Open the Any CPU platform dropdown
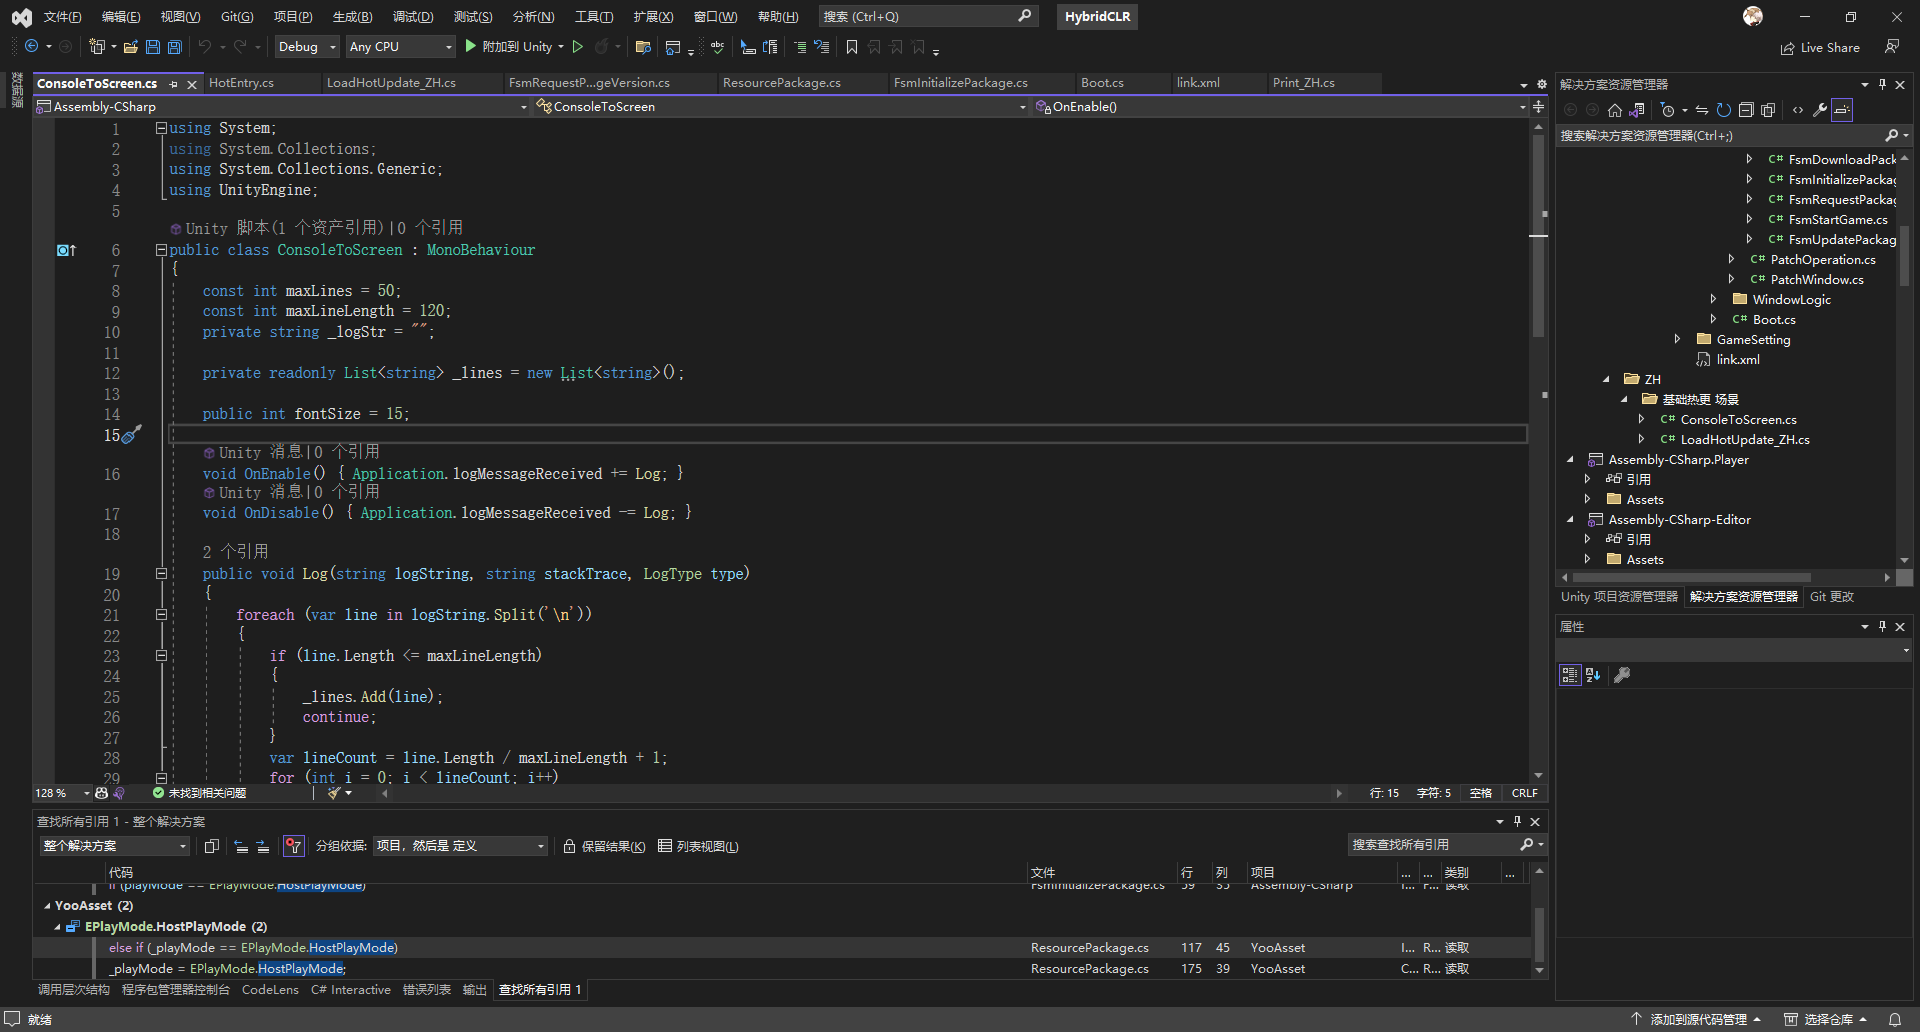Image resolution: width=1920 pixels, height=1032 pixels. click(x=400, y=46)
